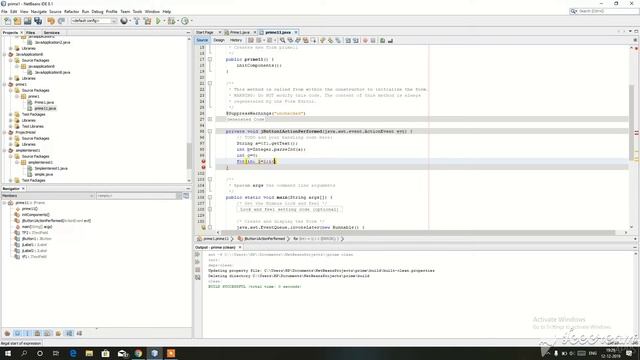The height and width of the screenshot is (360, 640).
Task: Click the New Project toolbar icon
Action: [17, 21]
